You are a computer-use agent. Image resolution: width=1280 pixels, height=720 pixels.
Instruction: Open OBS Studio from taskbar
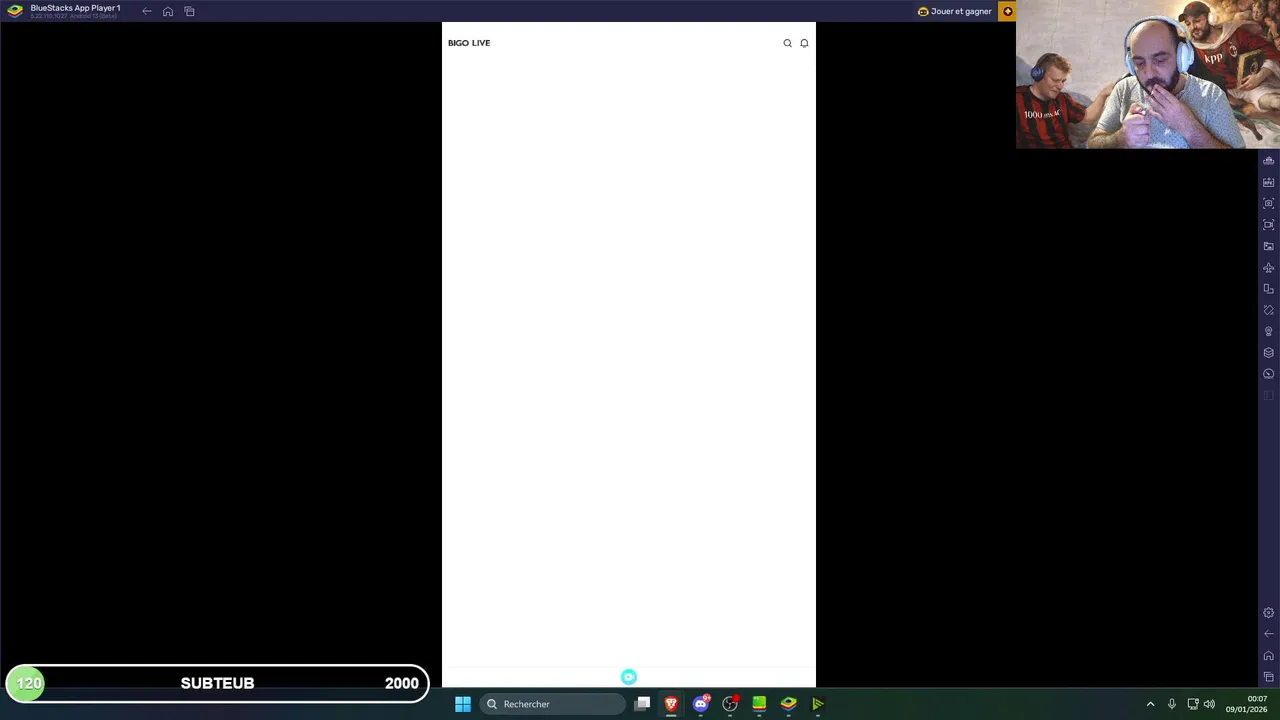coord(730,704)
